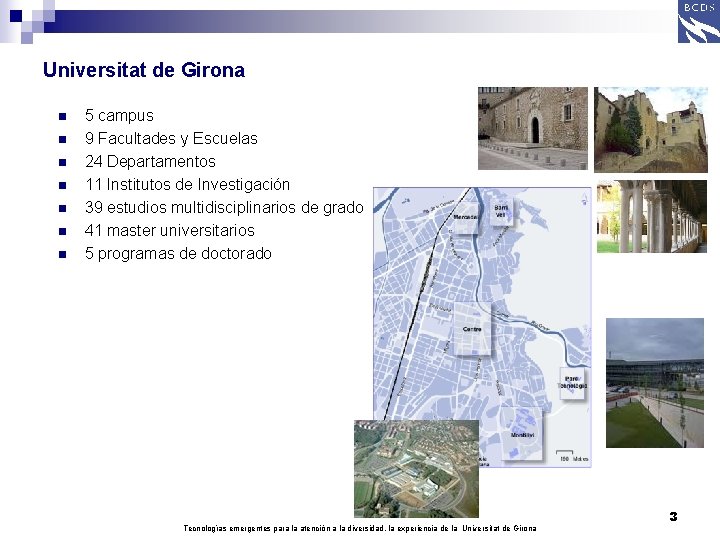Click '9 Facultades y Escuelas' line

(x=171, y=139)
